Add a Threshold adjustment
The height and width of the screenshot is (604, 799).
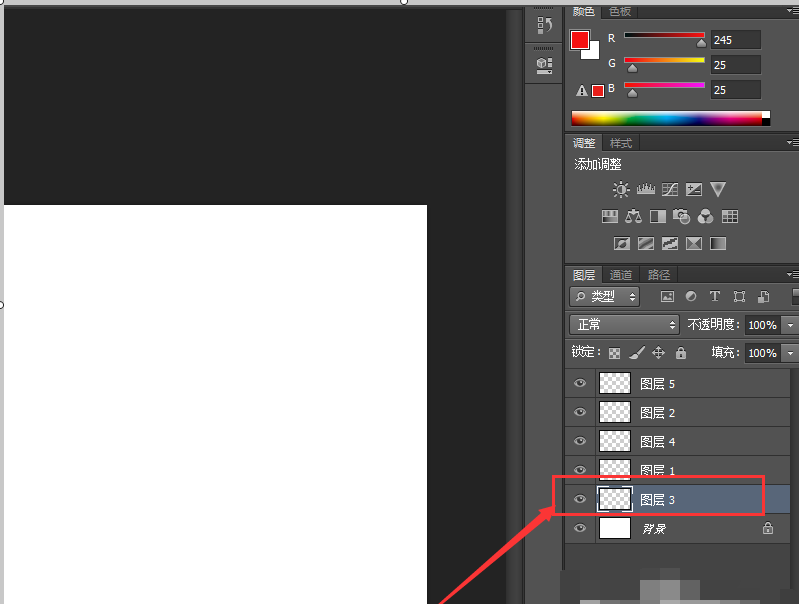670,244
